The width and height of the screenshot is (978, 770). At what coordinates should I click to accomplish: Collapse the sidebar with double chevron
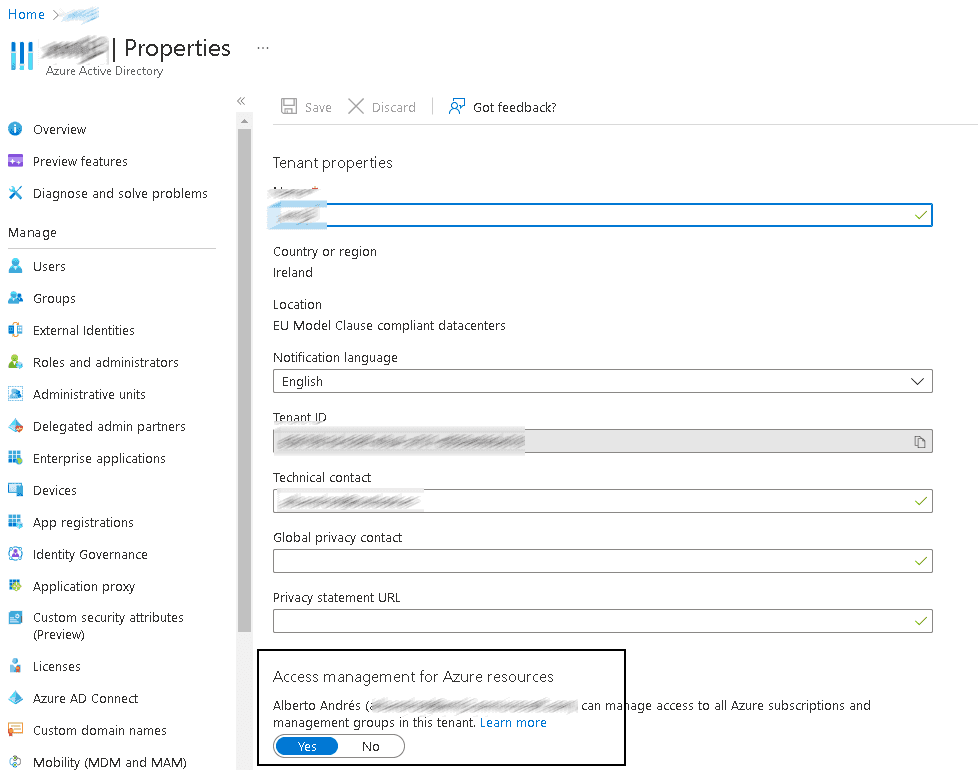click(241, 101)
